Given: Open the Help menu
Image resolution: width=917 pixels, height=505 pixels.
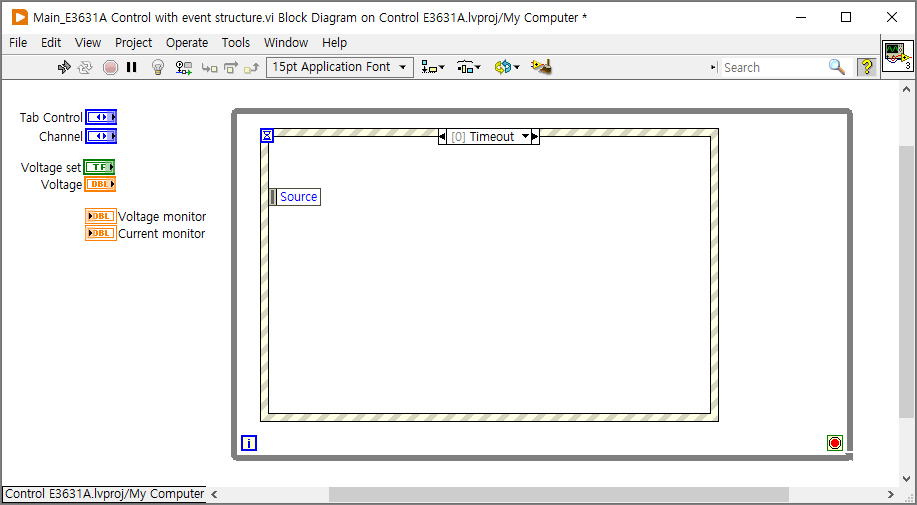Looking at the screenshot, I should 335,43.
